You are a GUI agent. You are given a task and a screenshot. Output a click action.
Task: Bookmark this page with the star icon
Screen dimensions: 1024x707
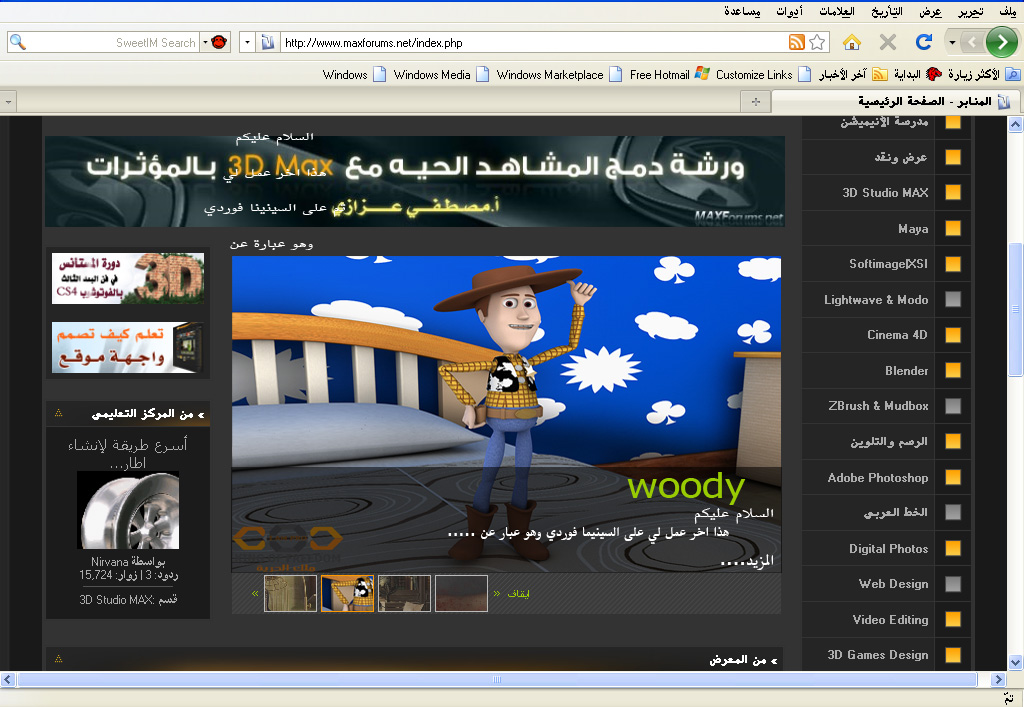817,42
